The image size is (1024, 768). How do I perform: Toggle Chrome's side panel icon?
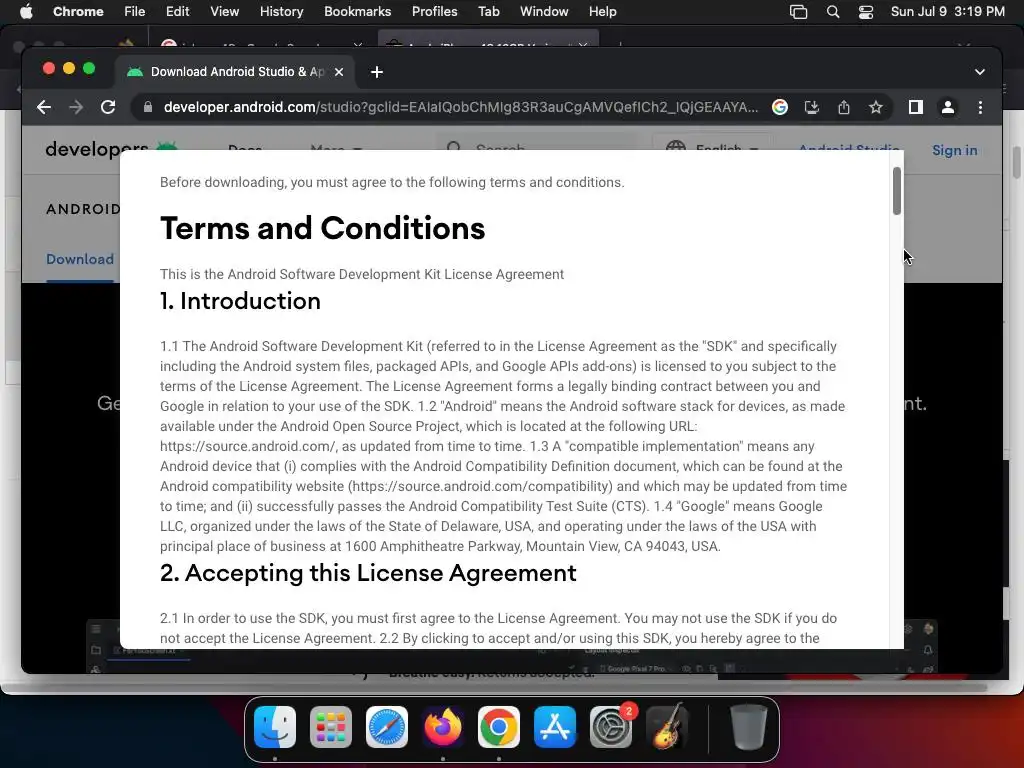click(916, 107)
